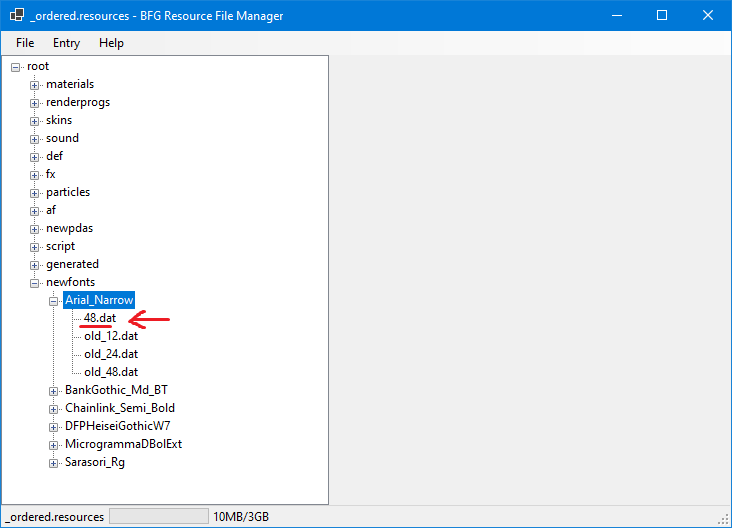732x528 pixels.
Task: Select the MicrogrammaDBolExt label
Action: [123, 444]
